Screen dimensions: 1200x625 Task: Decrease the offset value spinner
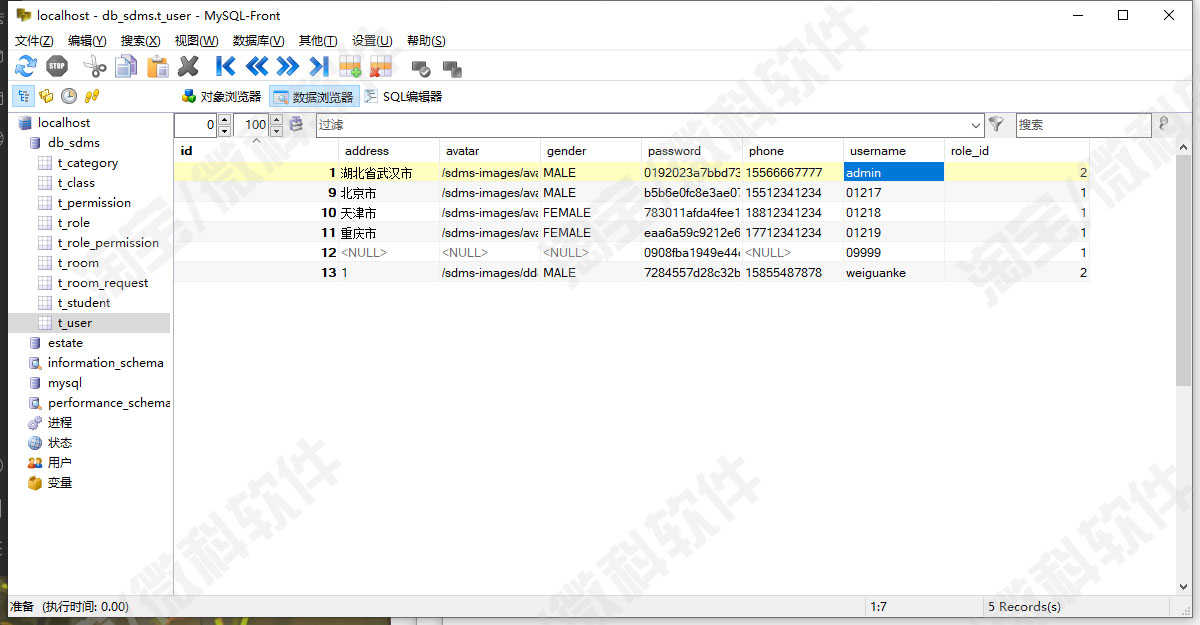click(224, 130)
